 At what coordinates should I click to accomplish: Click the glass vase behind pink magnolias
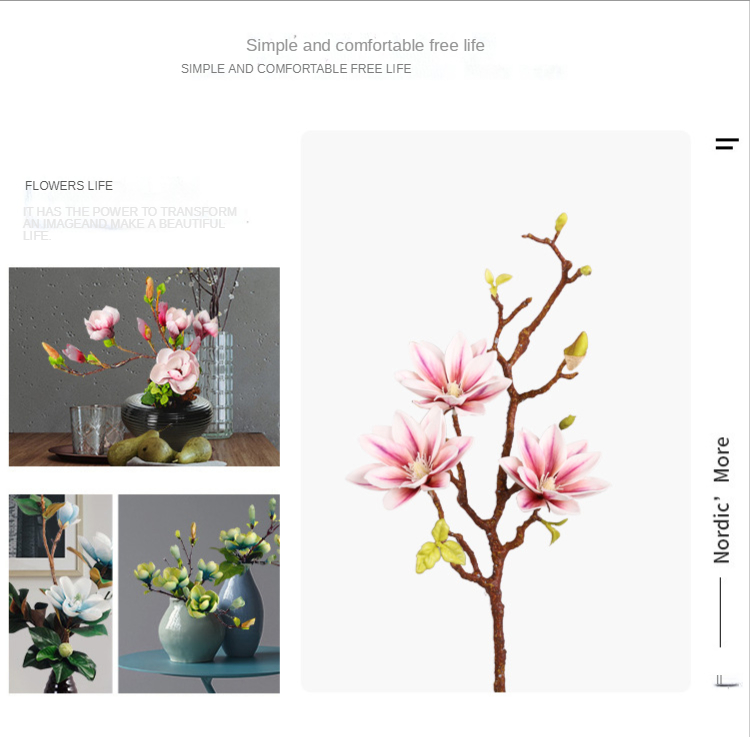pyautogui.click(x=218, y=385)
